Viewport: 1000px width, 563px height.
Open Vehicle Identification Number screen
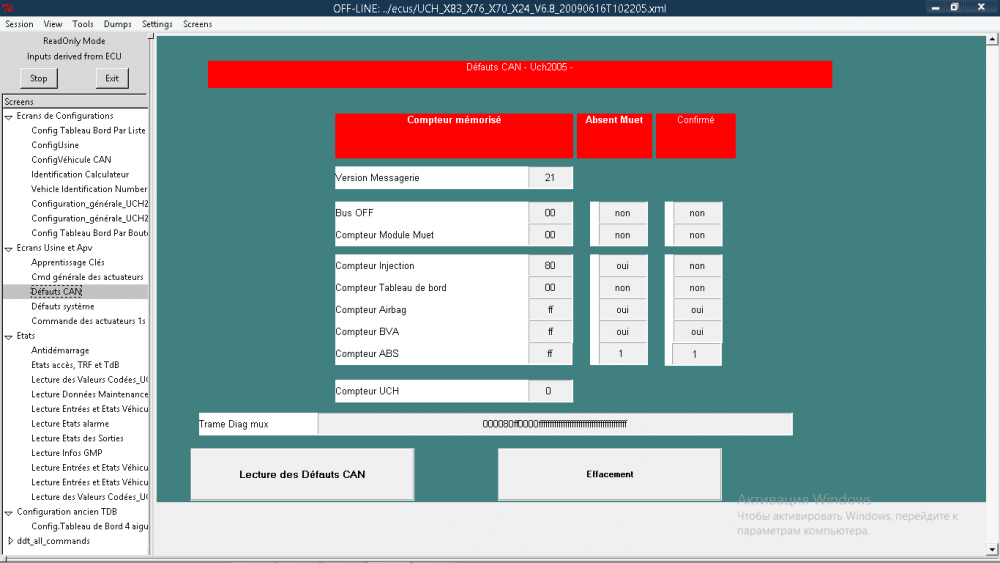pos(89,189)
